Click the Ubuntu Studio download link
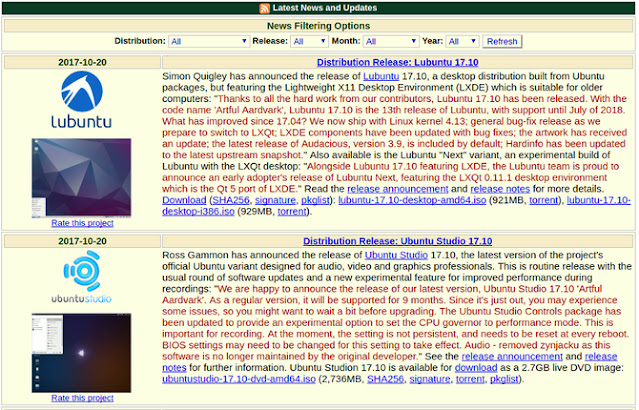The width and height of the screenshot is (639, 410). tap(476, 368)
